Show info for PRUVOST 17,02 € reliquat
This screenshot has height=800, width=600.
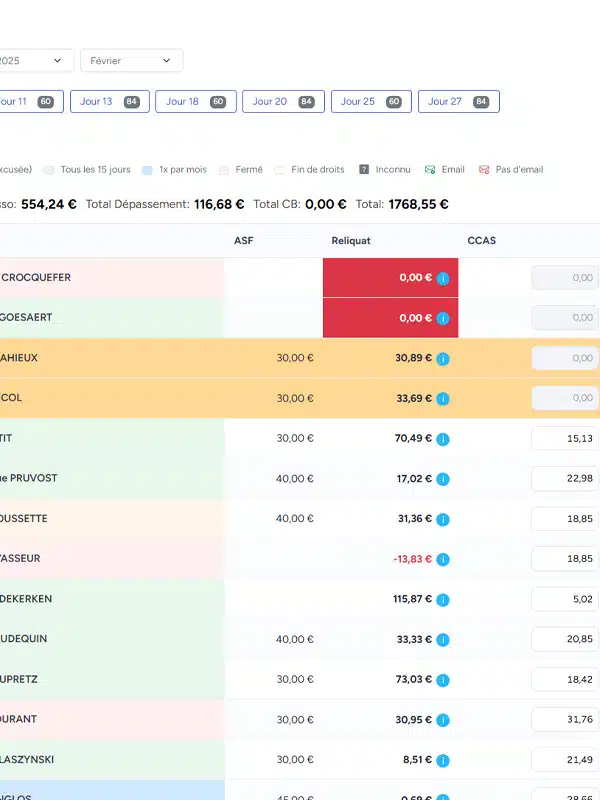(x=443, y=479)
